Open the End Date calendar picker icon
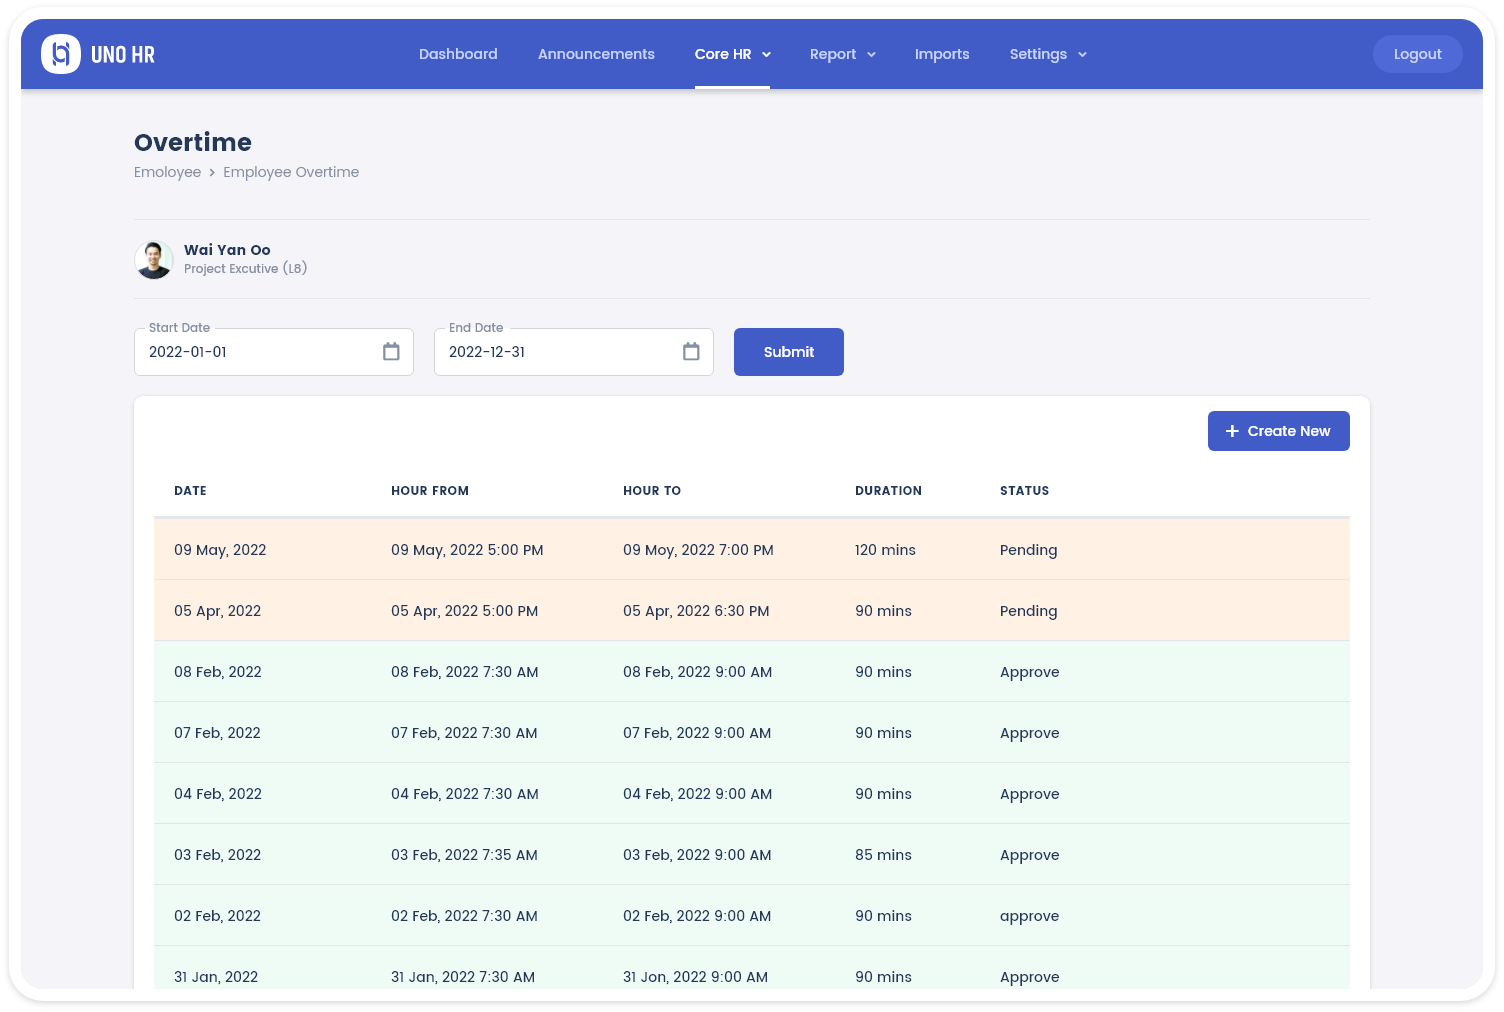The height and width of the screenshot is (1012, 1504). coord(691,352)
